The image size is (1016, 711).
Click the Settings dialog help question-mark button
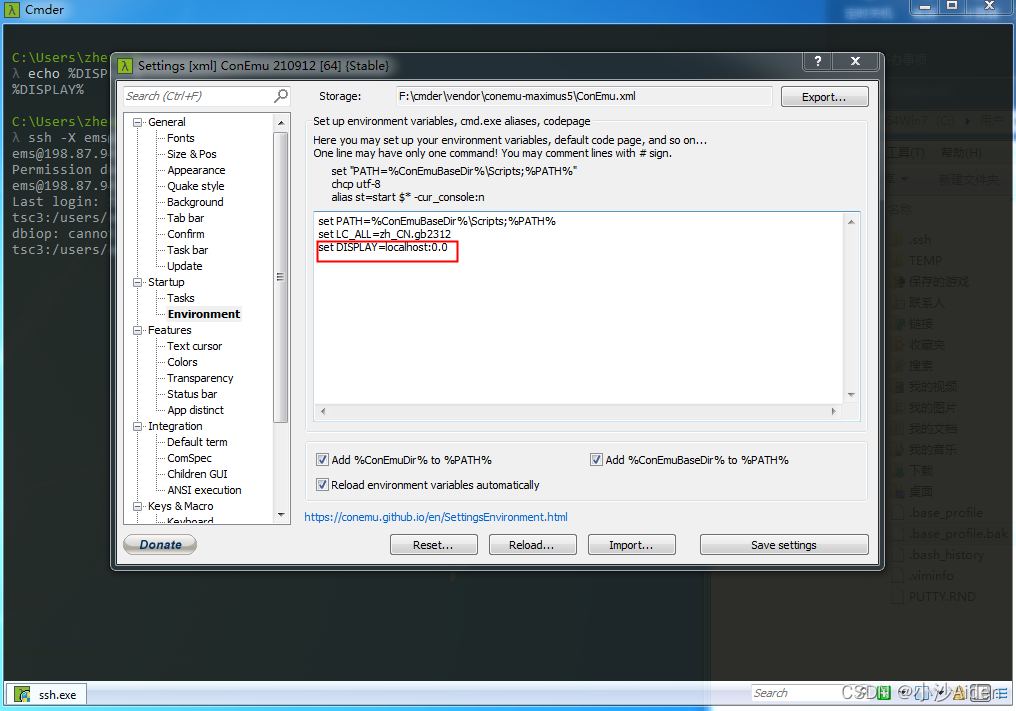pos(818,61)
